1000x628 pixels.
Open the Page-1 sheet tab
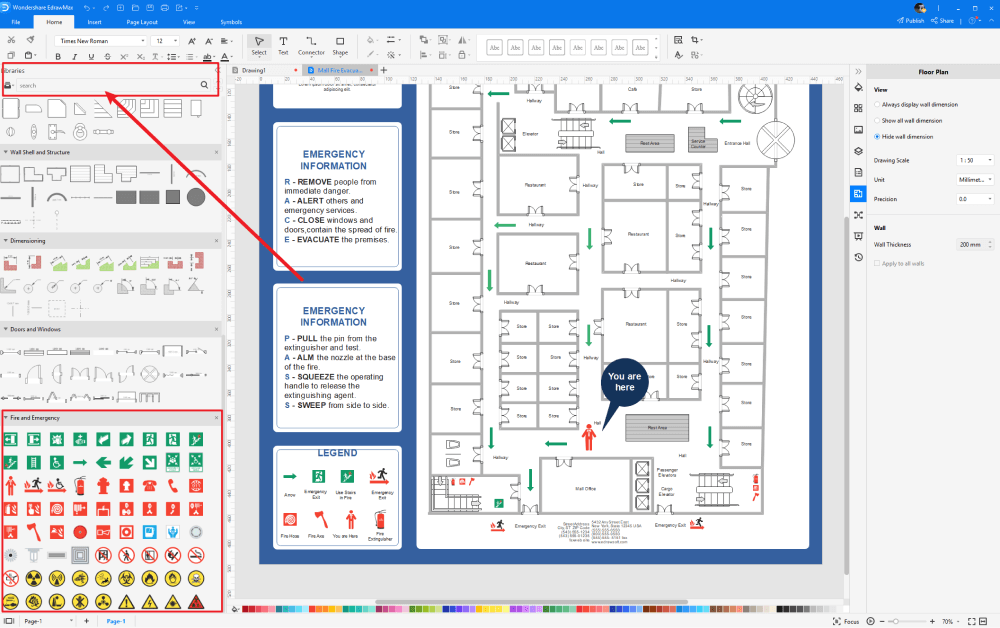click(x=116, y=621)
